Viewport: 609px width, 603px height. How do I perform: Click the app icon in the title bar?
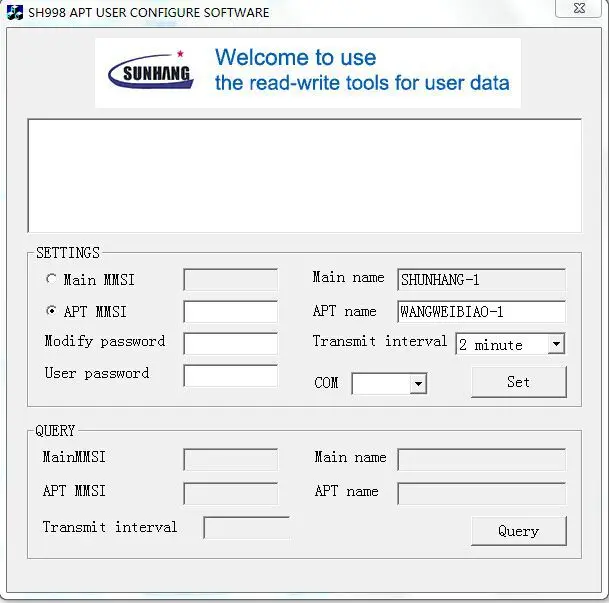pyautogui.click(x=15, y=12)
